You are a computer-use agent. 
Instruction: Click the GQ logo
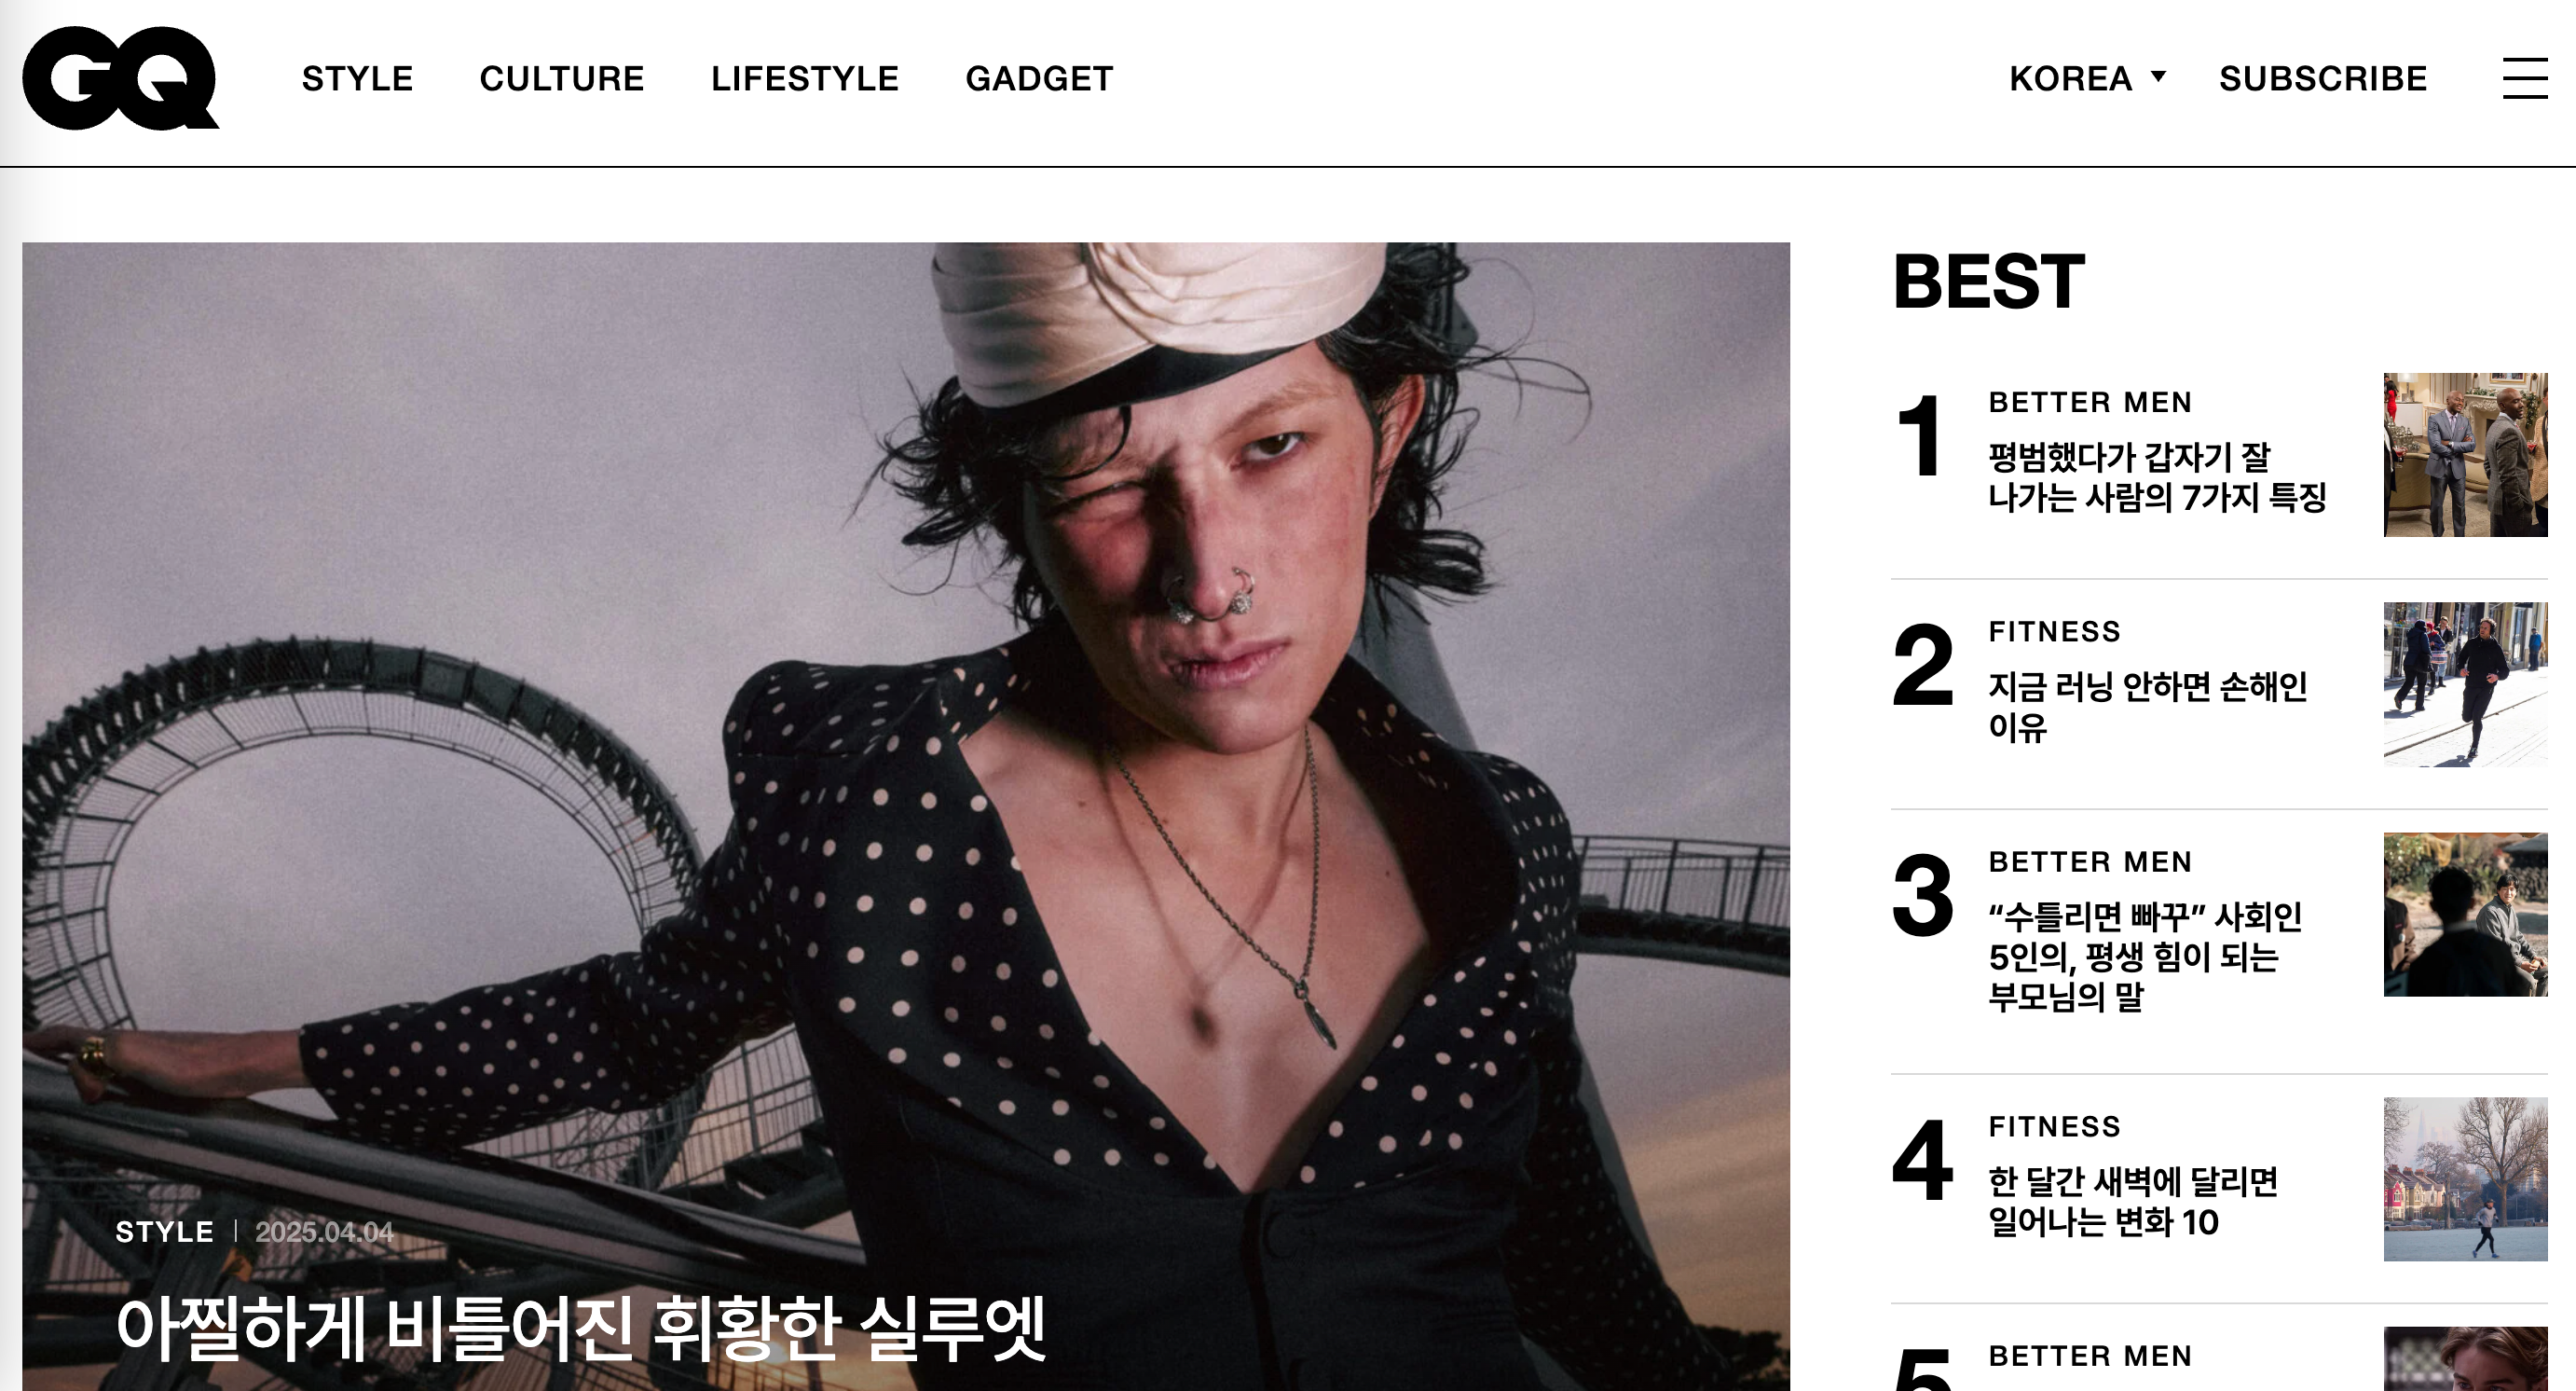pyautogui.click(x=120, y=78)
